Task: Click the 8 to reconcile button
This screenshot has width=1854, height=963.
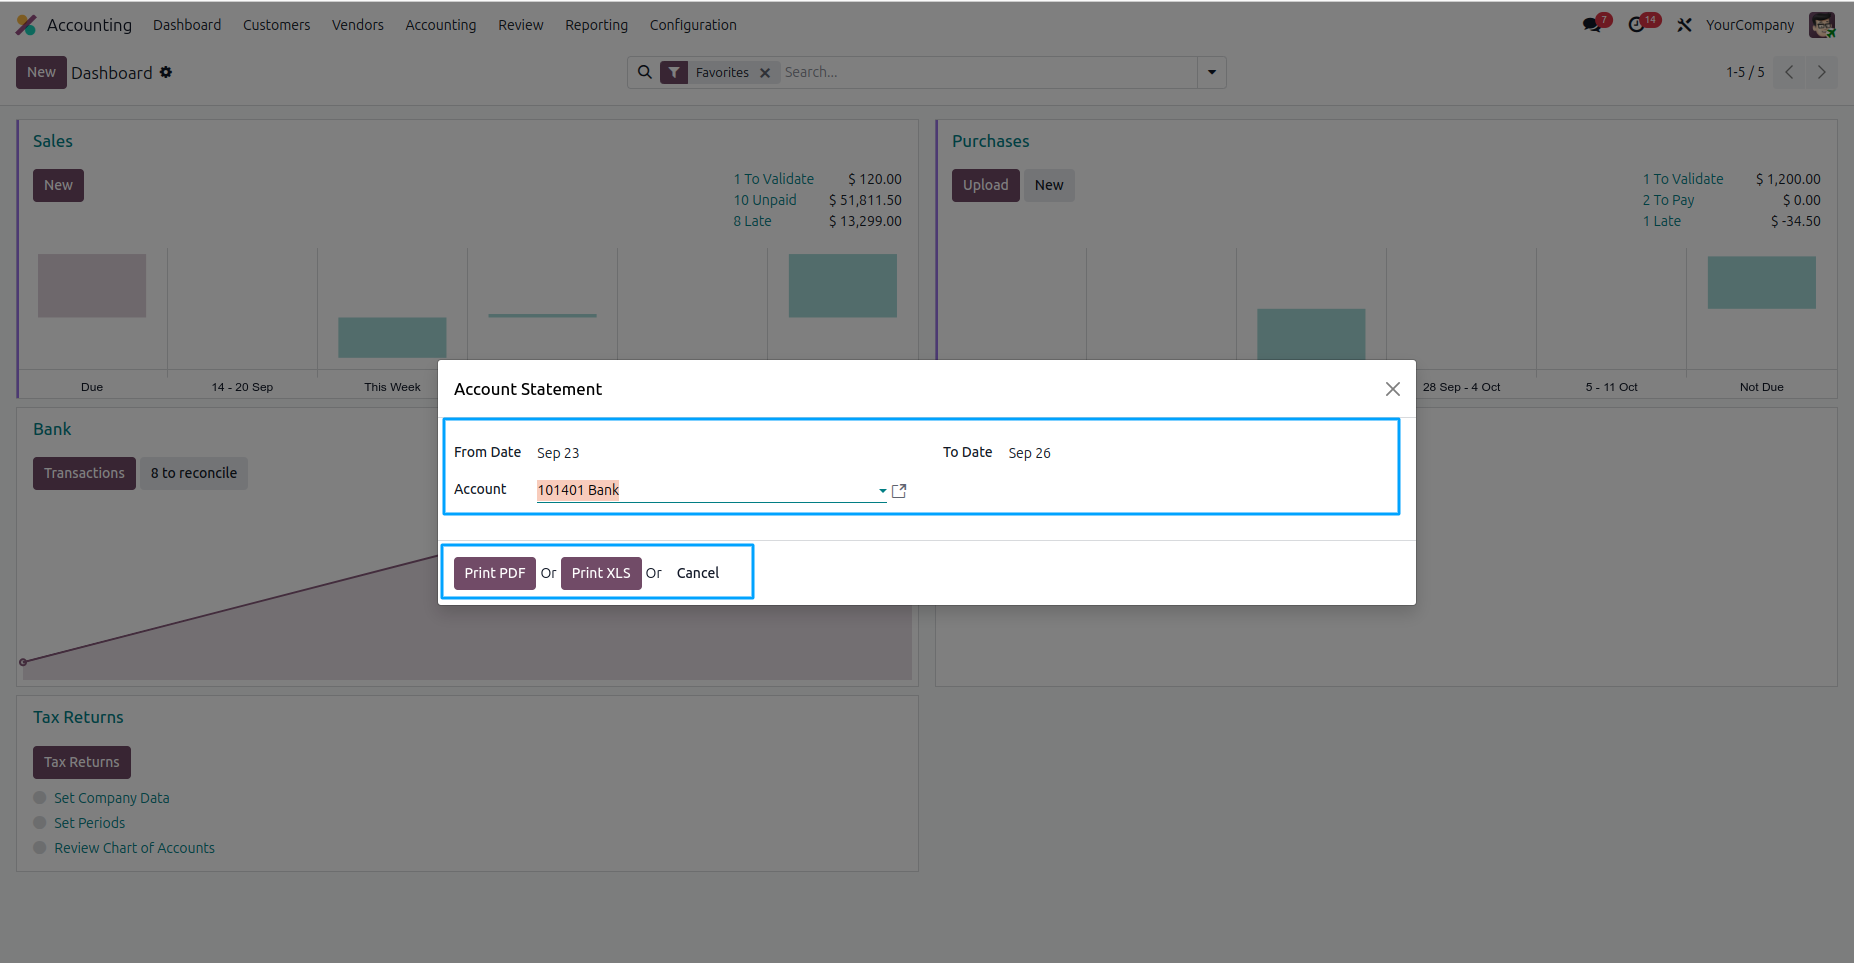Action: click(x=194, y=473)
